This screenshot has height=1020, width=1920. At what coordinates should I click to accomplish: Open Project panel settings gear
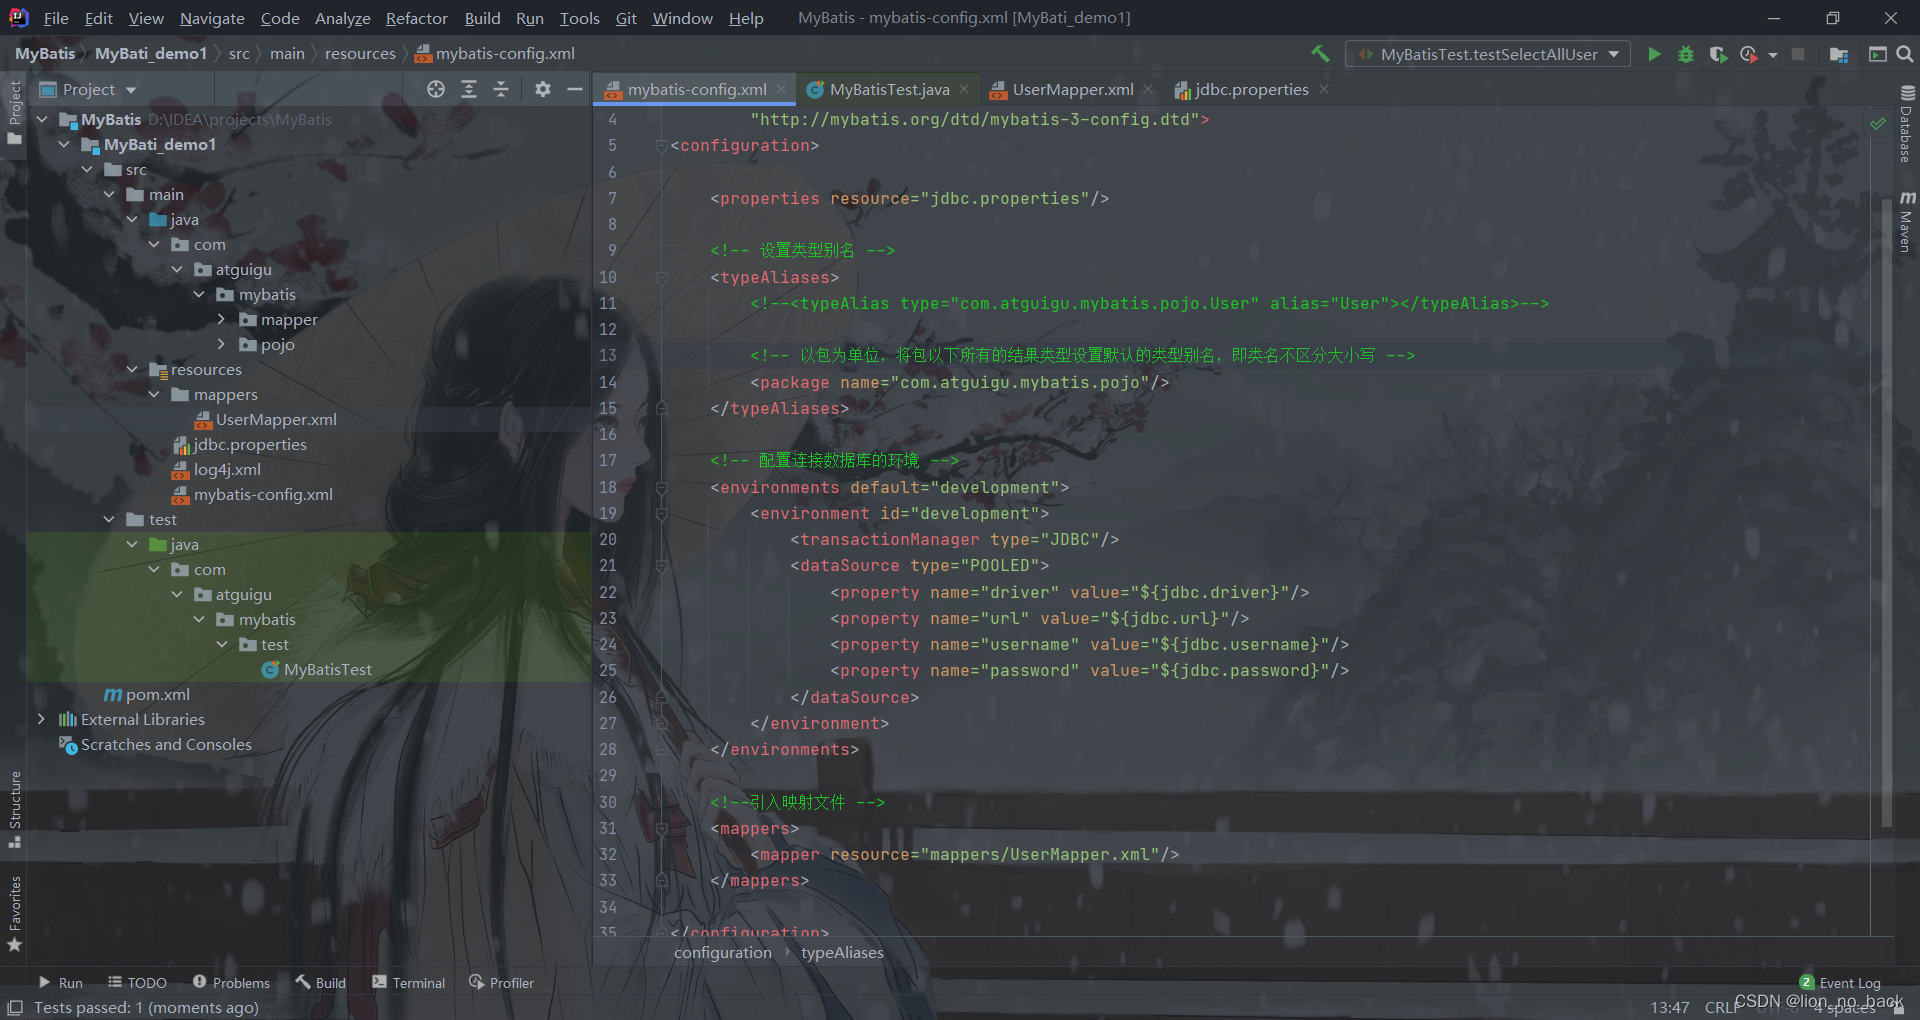pos(543,89)
